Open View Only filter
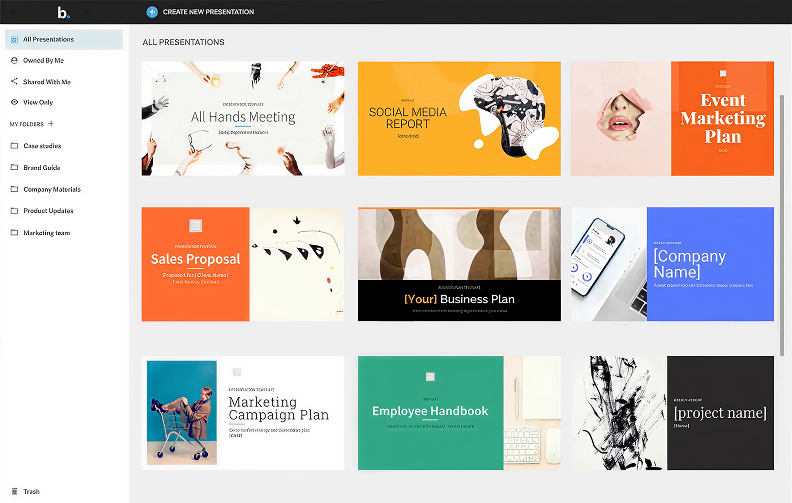This screenshot has height=503, width=792. [x=38, y=102]
